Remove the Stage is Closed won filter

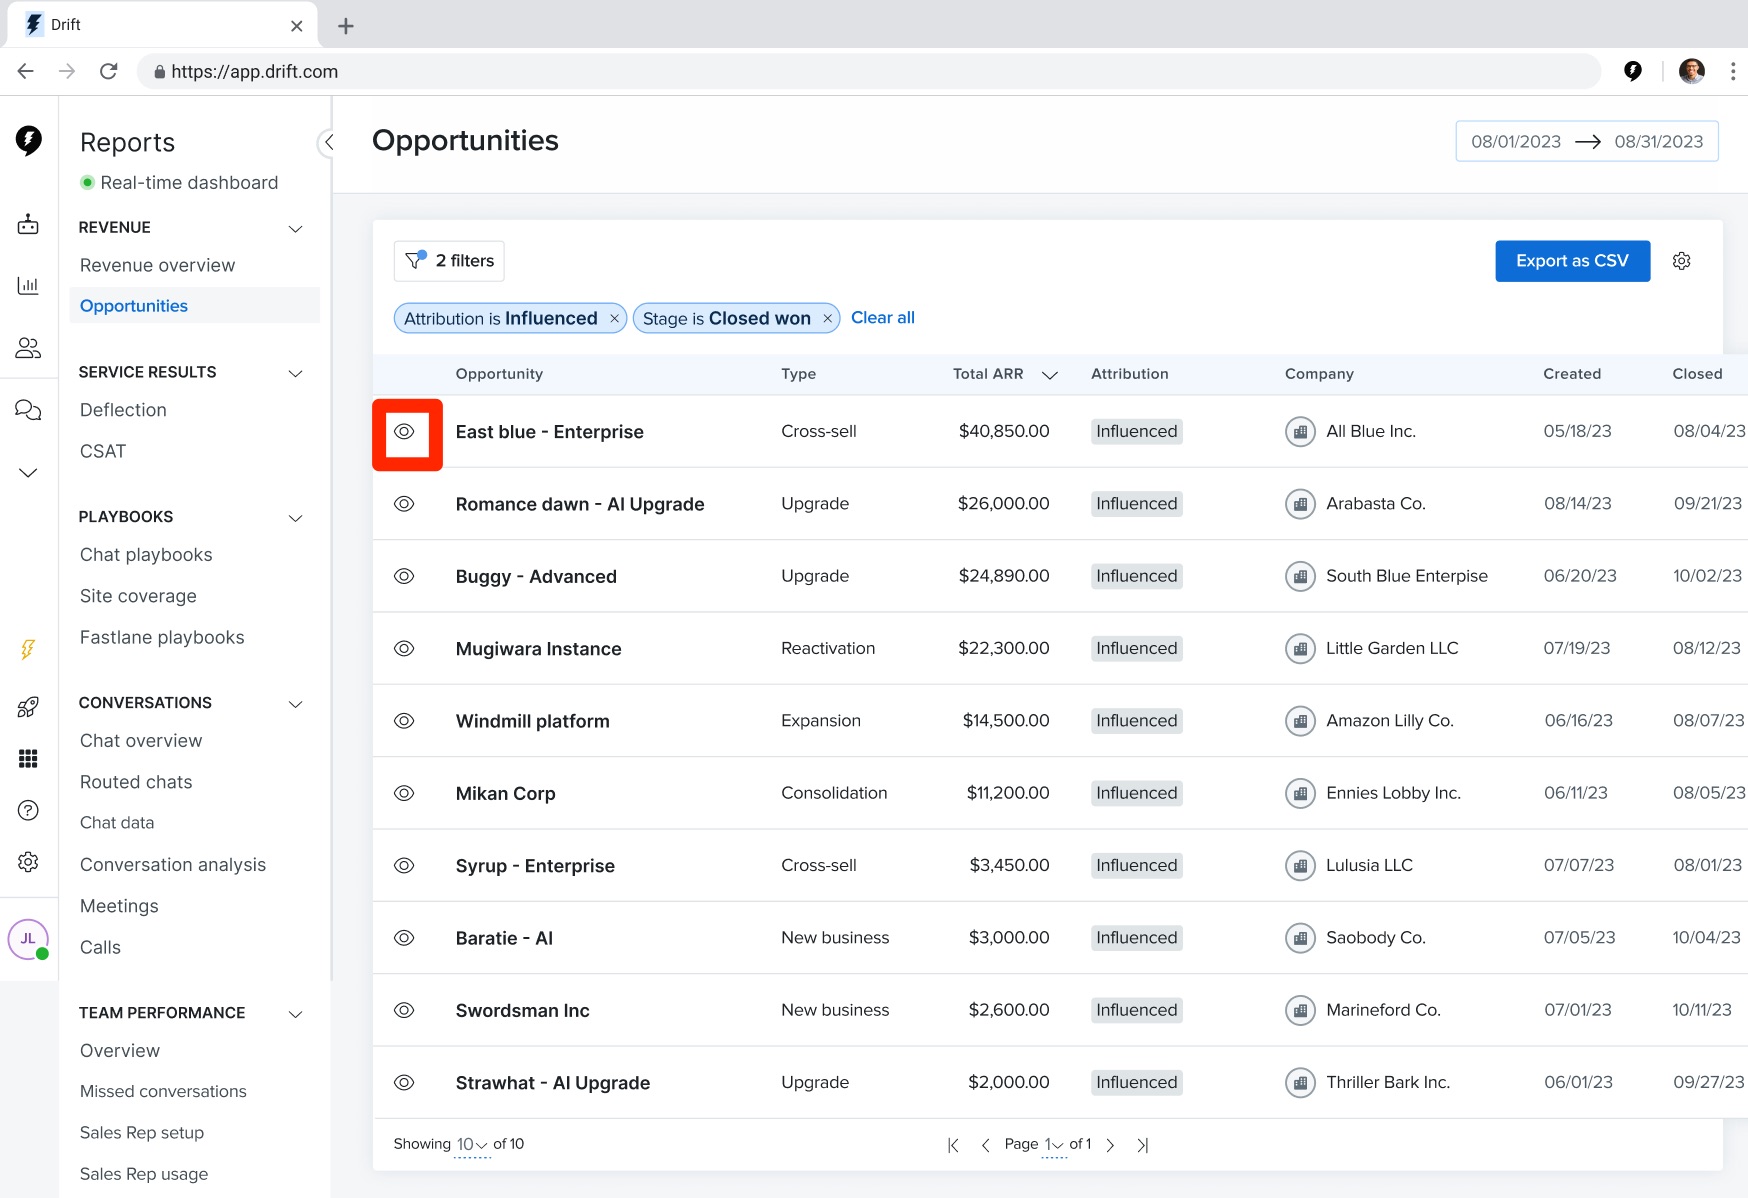[x=827, y=319]
